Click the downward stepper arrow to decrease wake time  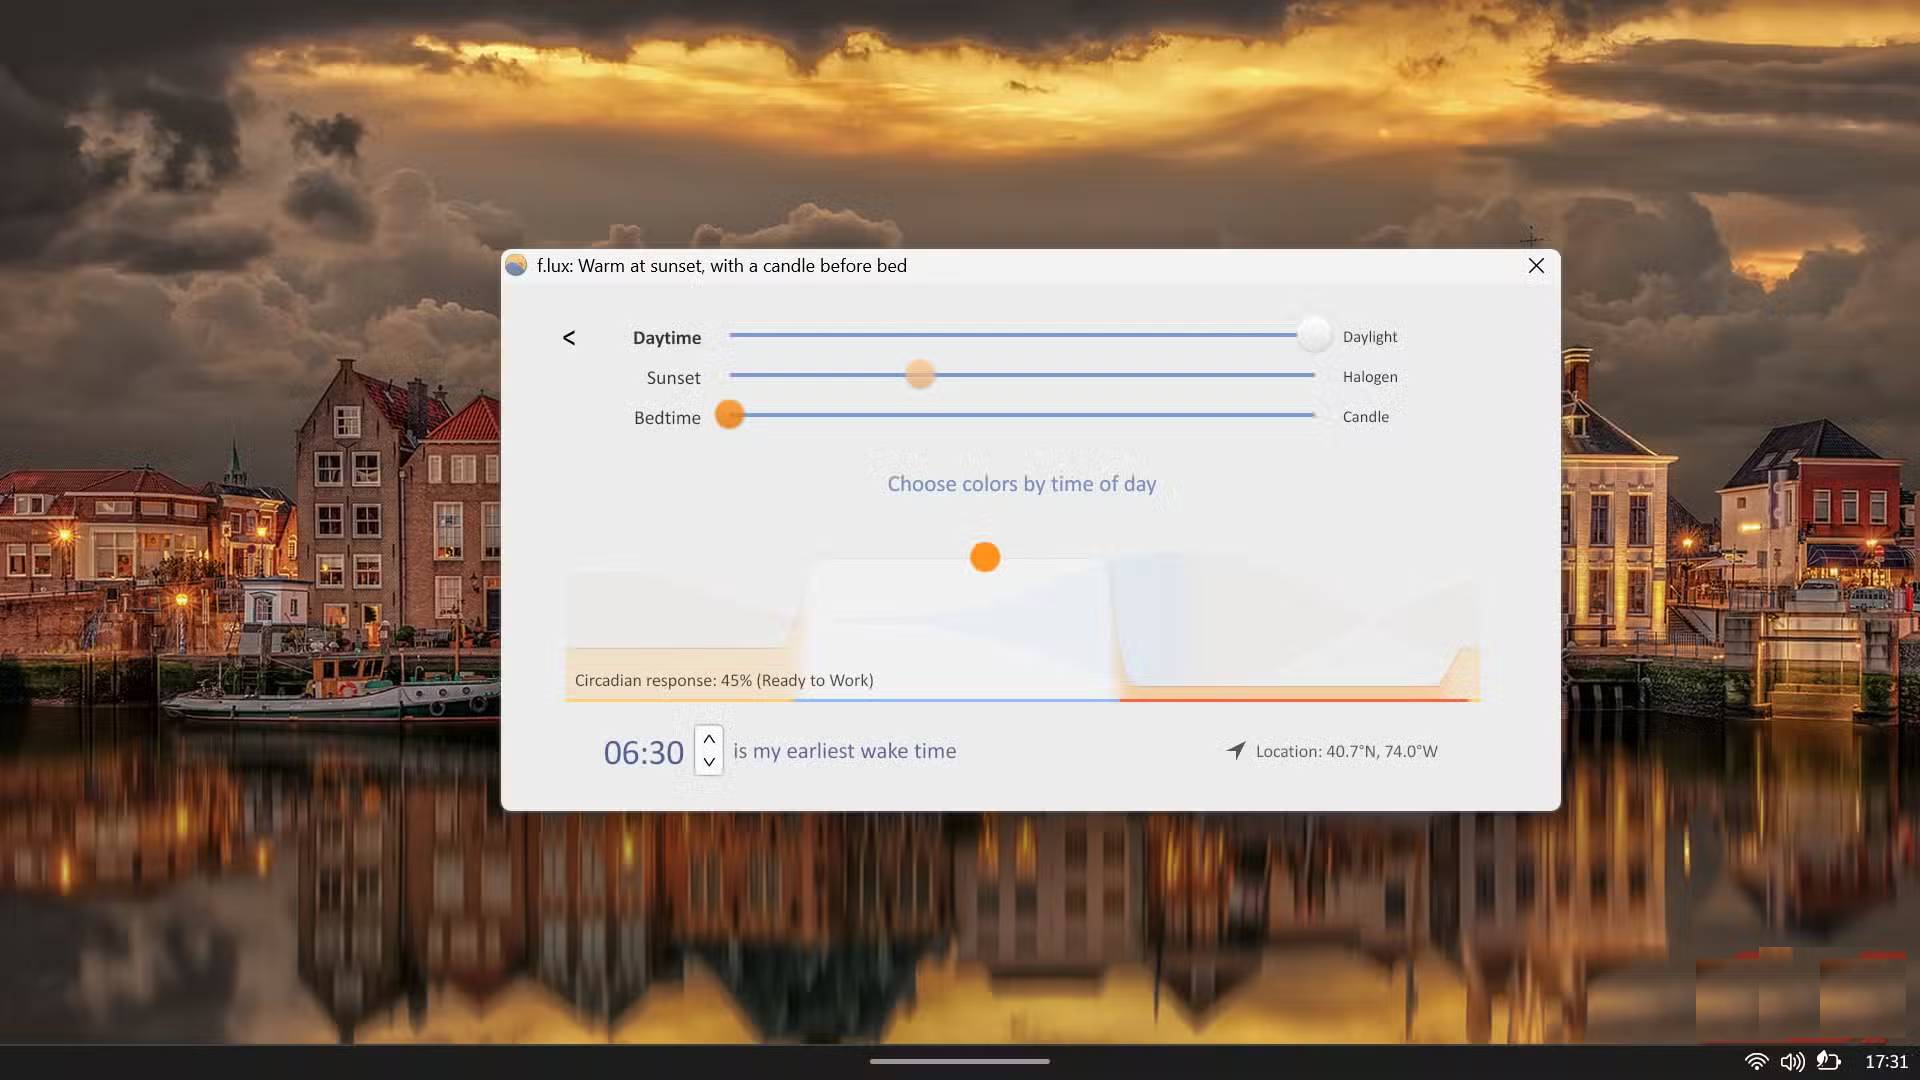click(x=708, y=764)
